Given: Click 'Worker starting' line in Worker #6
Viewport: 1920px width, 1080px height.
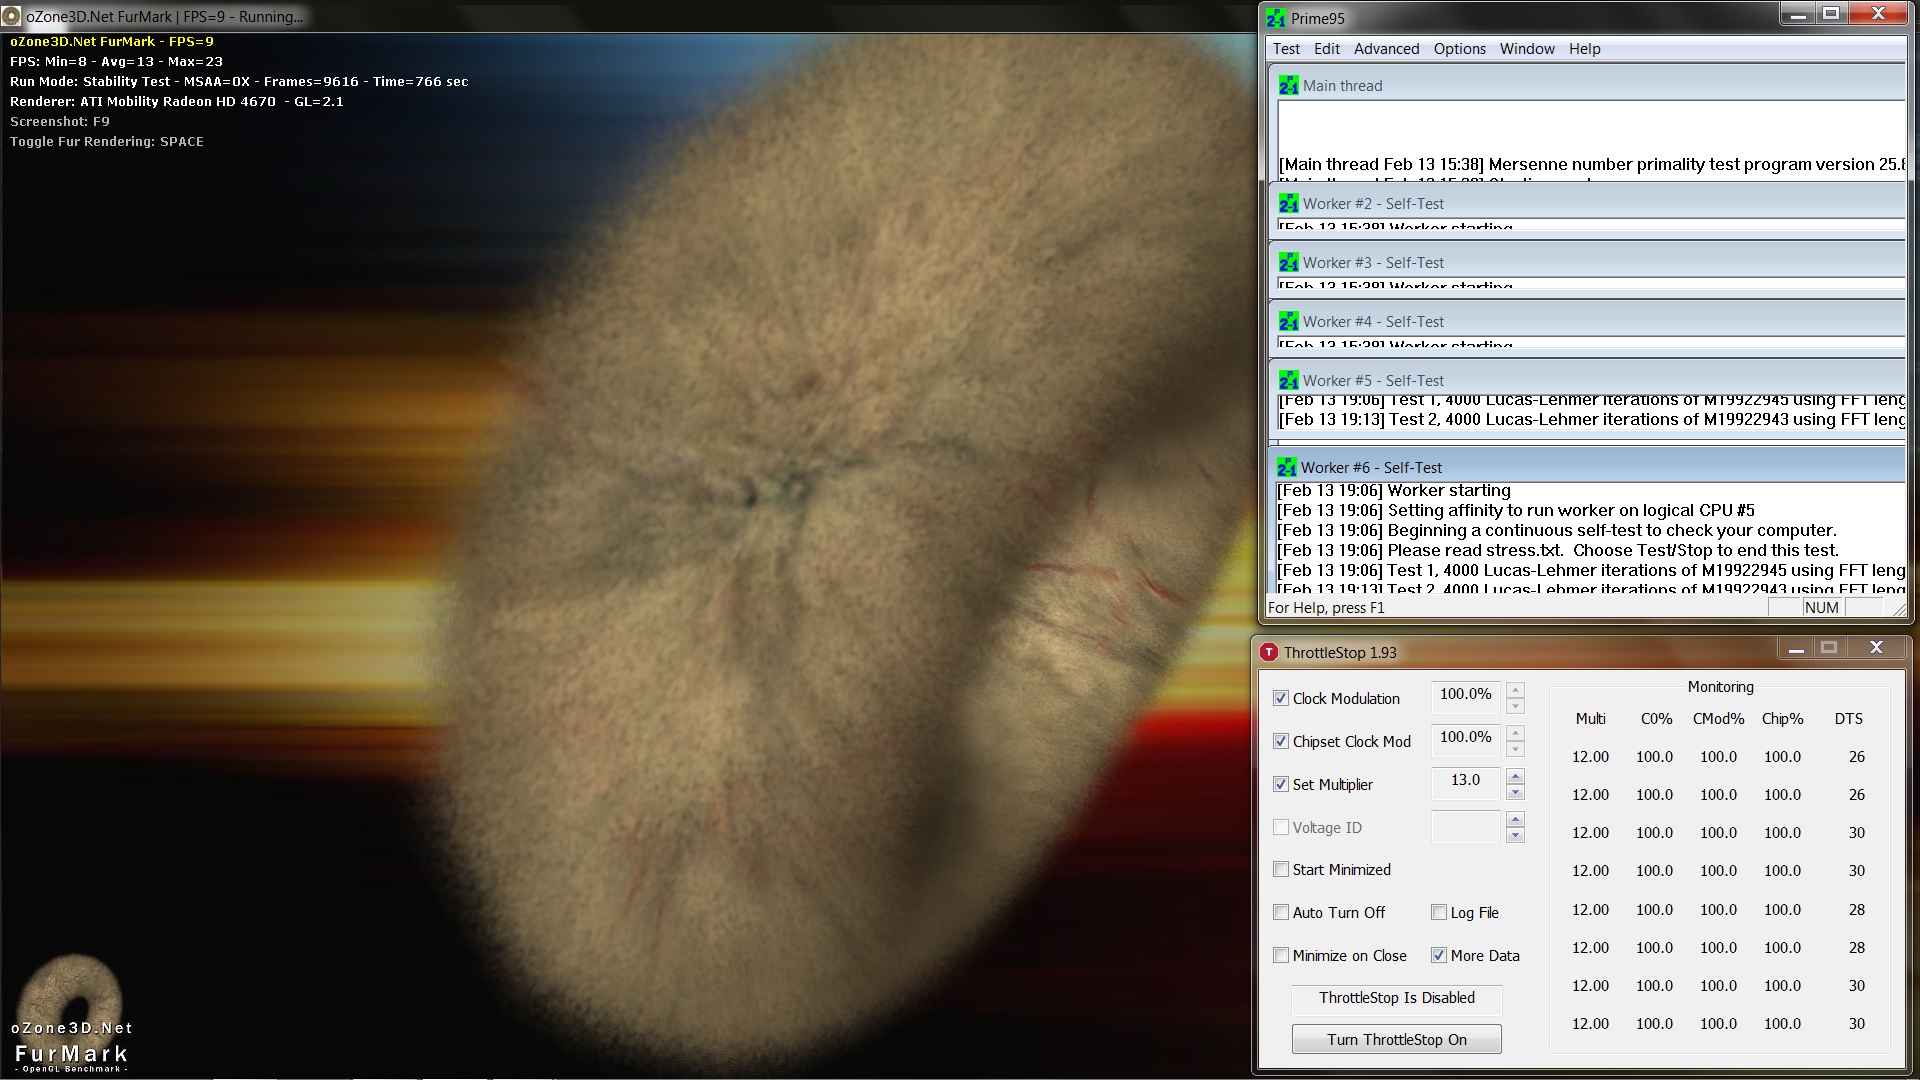Looking at the screenshot, I should (1394, 490).
